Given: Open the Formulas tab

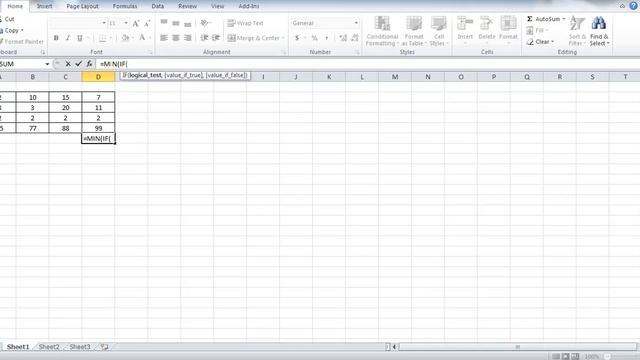Looking at the screenshot, I should pos(125,6).
